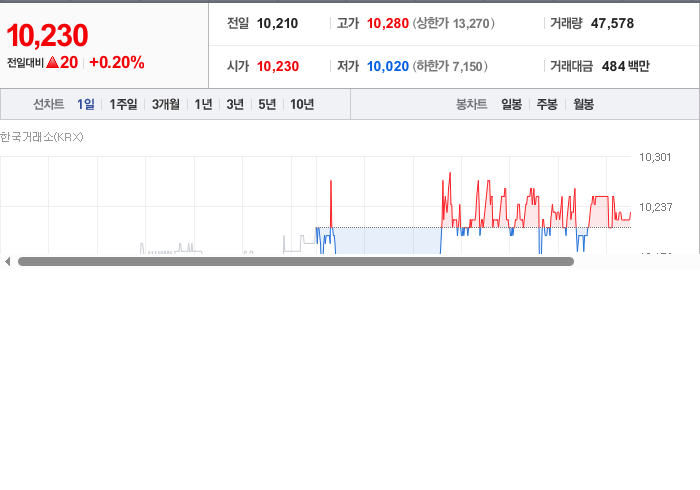Open the 주봉 candlestick chart
The width and height of the screenshot is (700, 490).
tap(547, 104)
